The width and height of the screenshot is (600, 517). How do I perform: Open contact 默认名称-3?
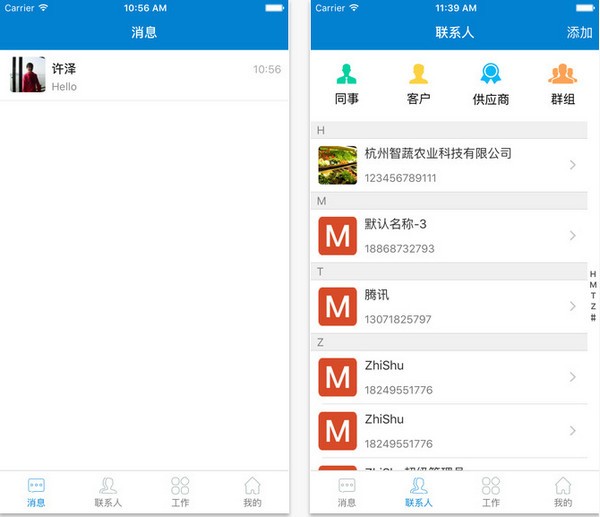click(x=449, y=236)
